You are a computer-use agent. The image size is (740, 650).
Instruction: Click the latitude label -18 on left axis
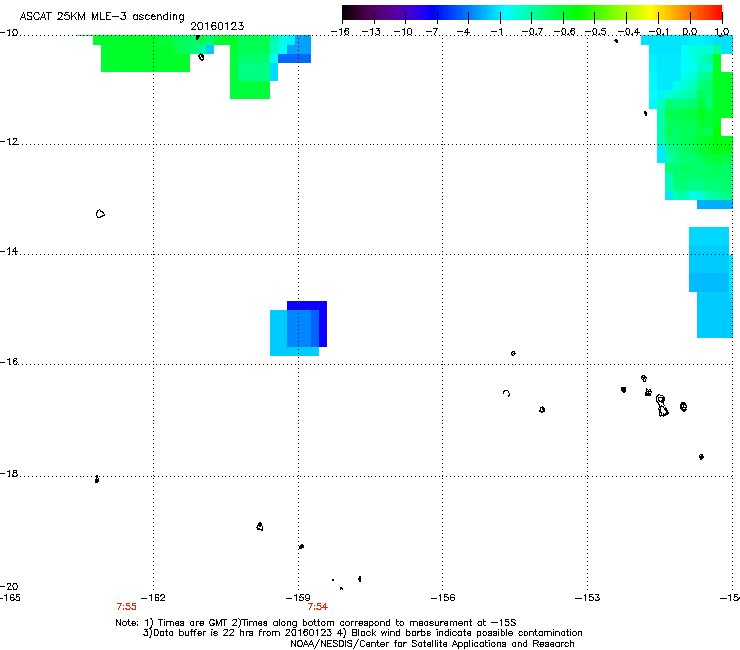pos(9,473)
